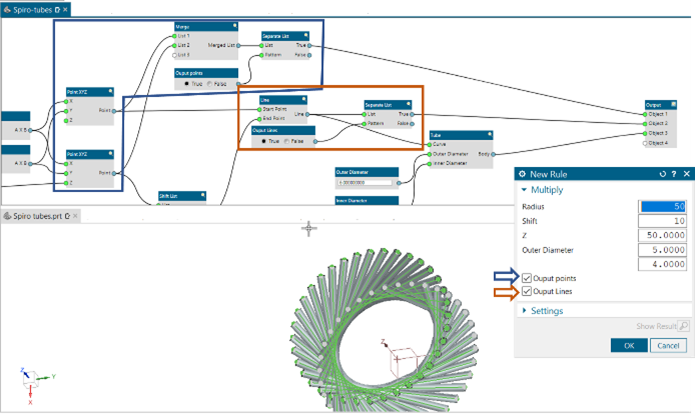Disable the Ouput points checkbox
695x414 pixels.
tap(527, 277)
